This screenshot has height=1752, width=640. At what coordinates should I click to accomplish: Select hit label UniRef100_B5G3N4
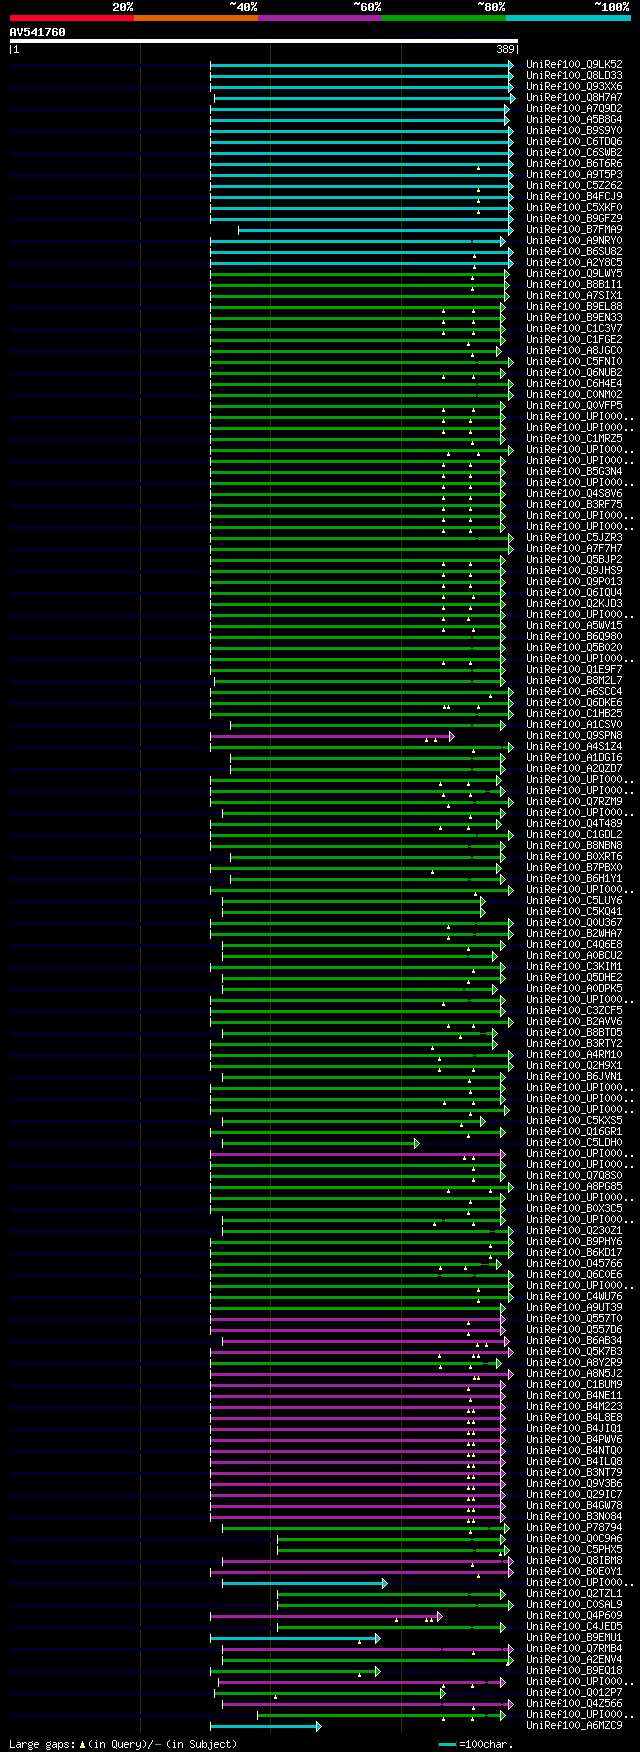coord(574,471)
